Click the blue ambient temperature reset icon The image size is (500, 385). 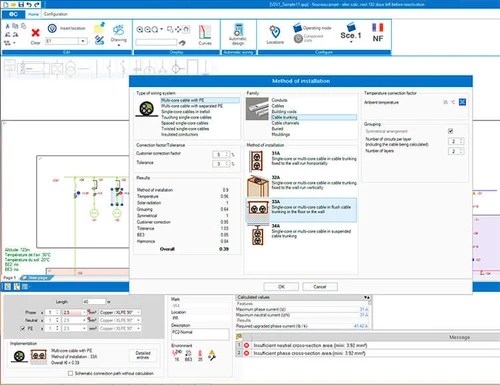click(x=462, y=102)
